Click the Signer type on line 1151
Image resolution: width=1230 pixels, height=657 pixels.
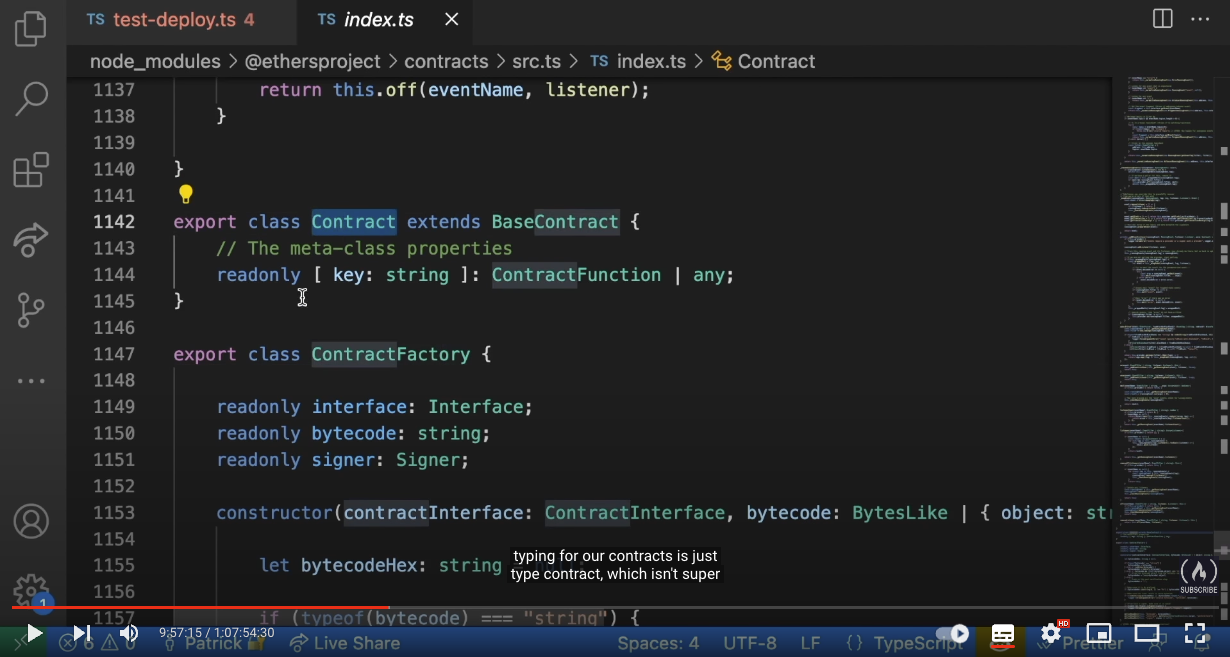click(x=428, y=460)
